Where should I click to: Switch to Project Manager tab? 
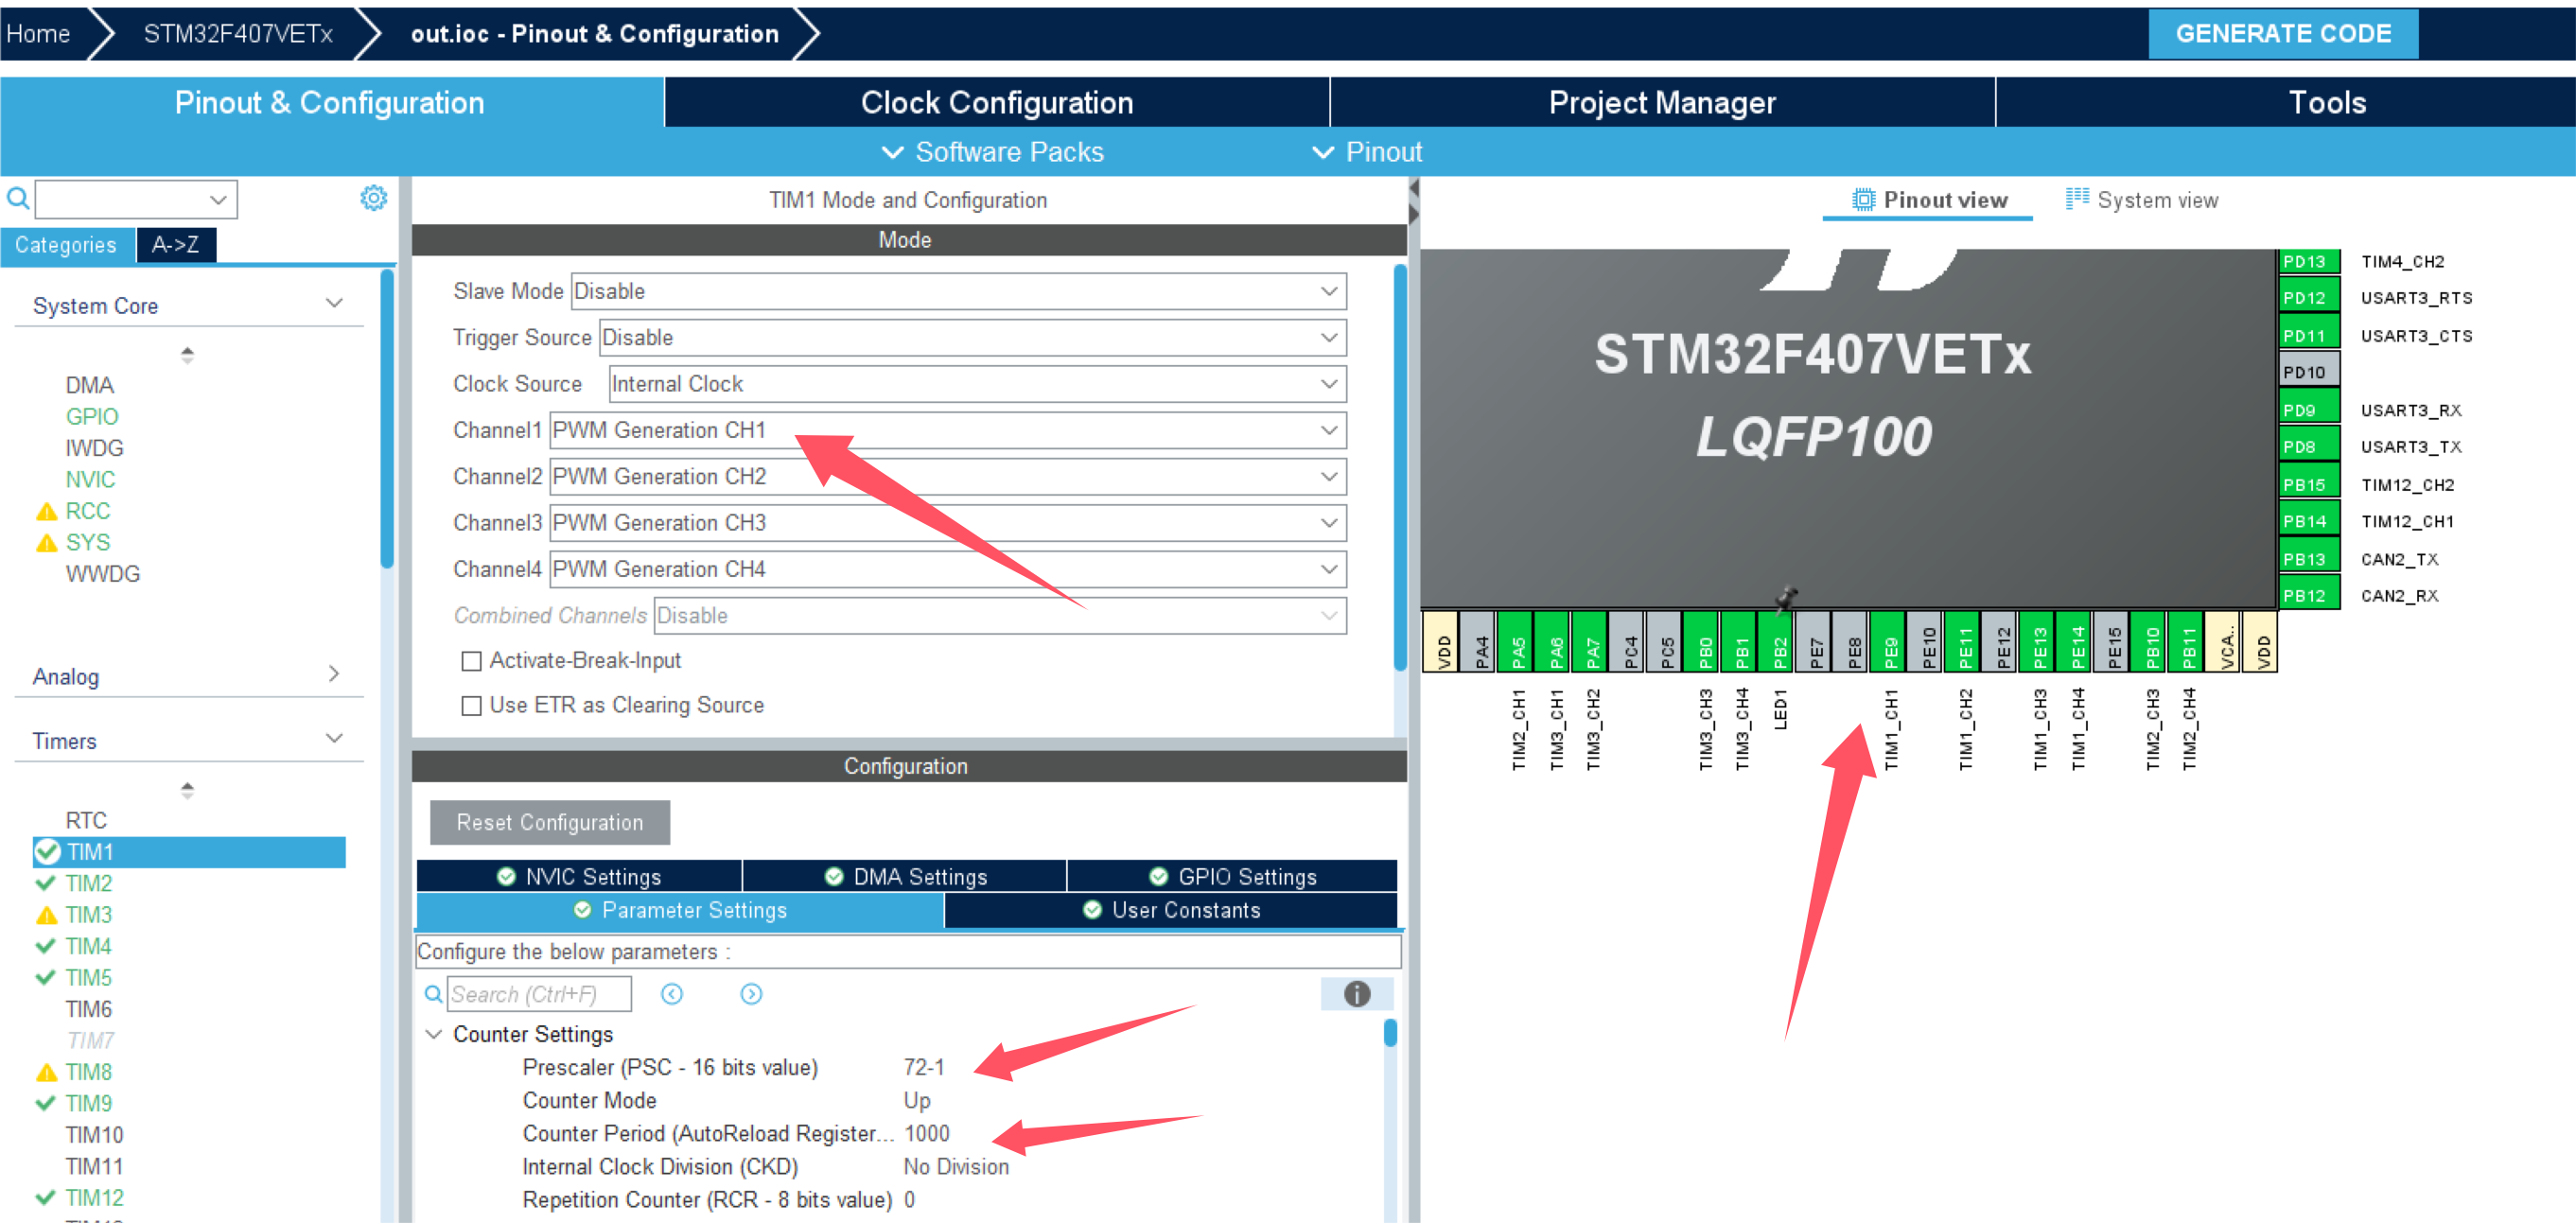pos(1662,102)
